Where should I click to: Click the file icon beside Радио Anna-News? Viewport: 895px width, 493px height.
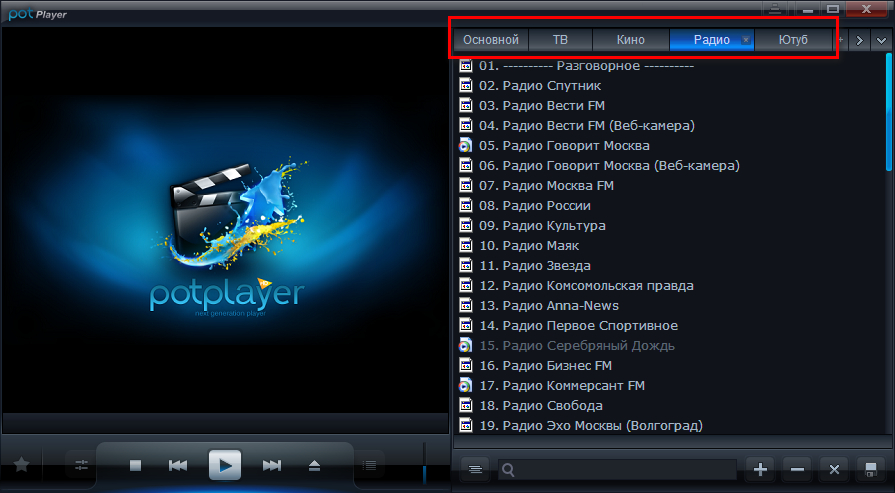point(466,305)
